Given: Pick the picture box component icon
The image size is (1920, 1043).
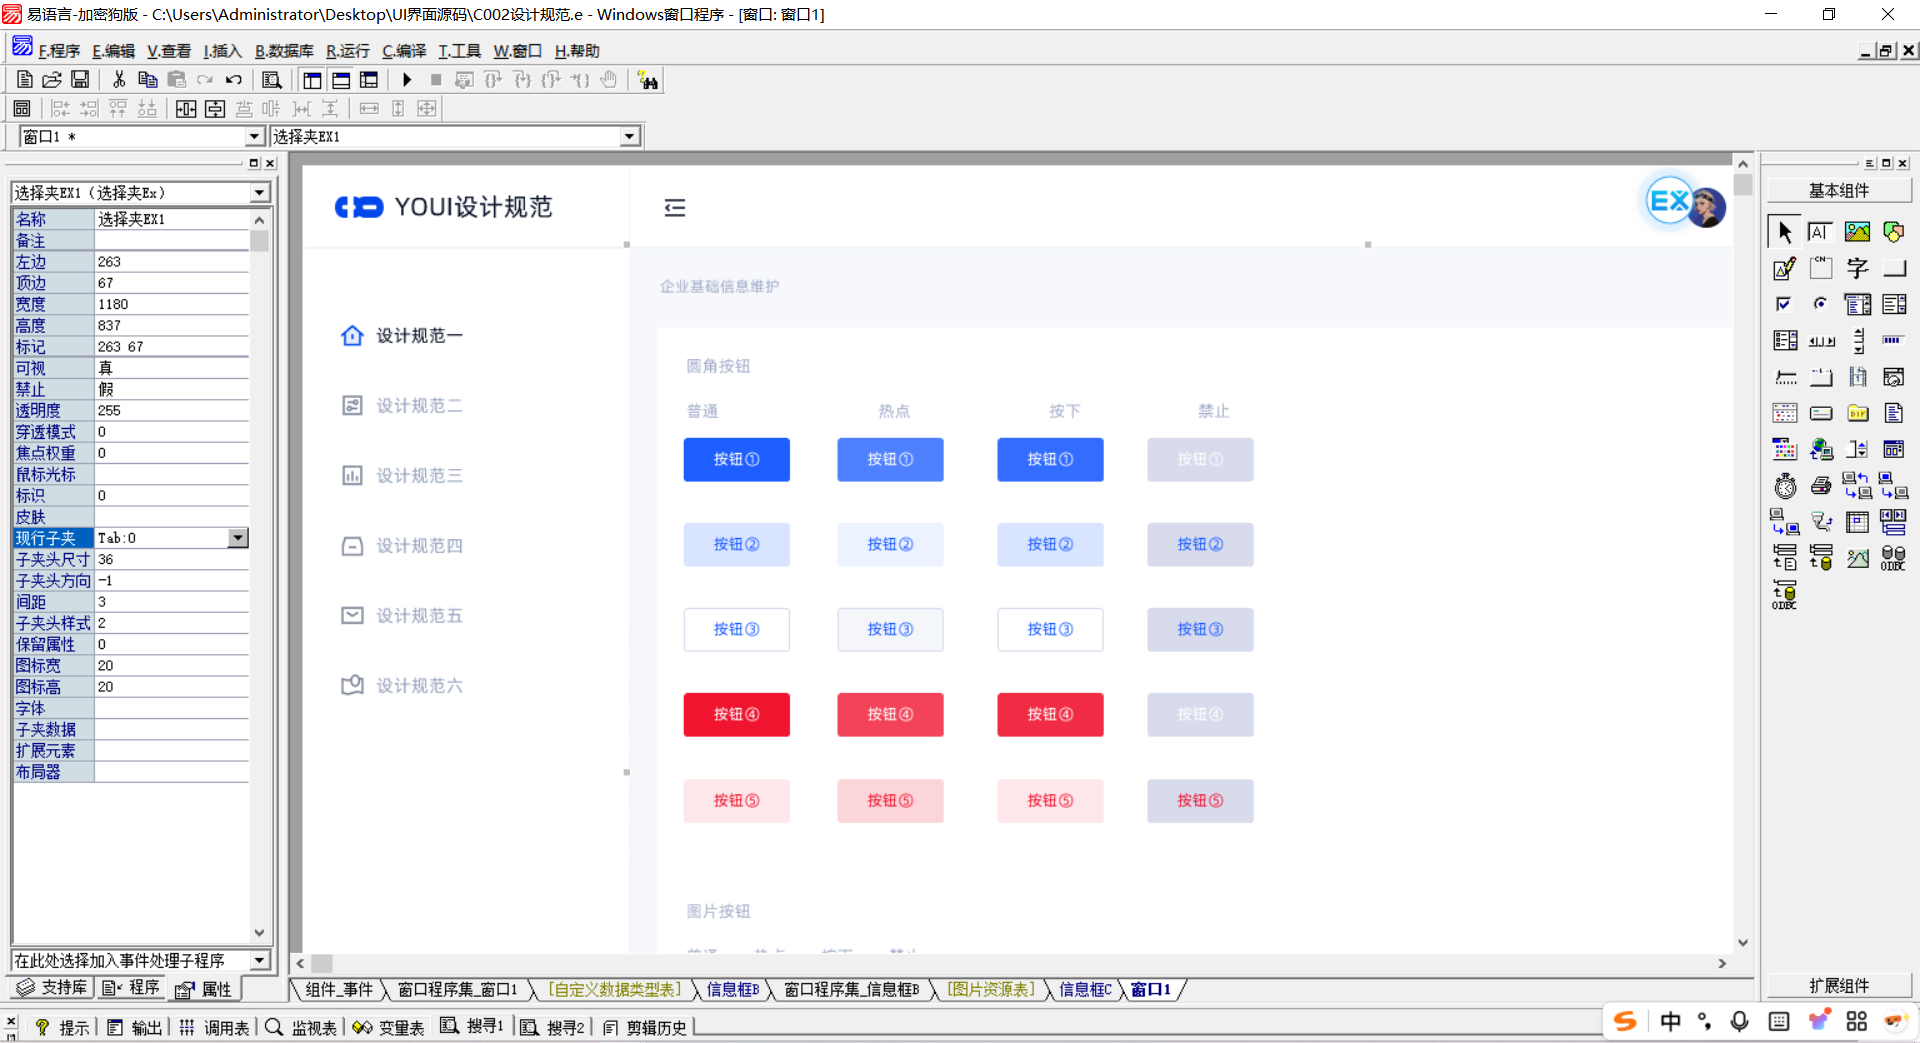Looking at the screenshot, I should point(1857,232).
